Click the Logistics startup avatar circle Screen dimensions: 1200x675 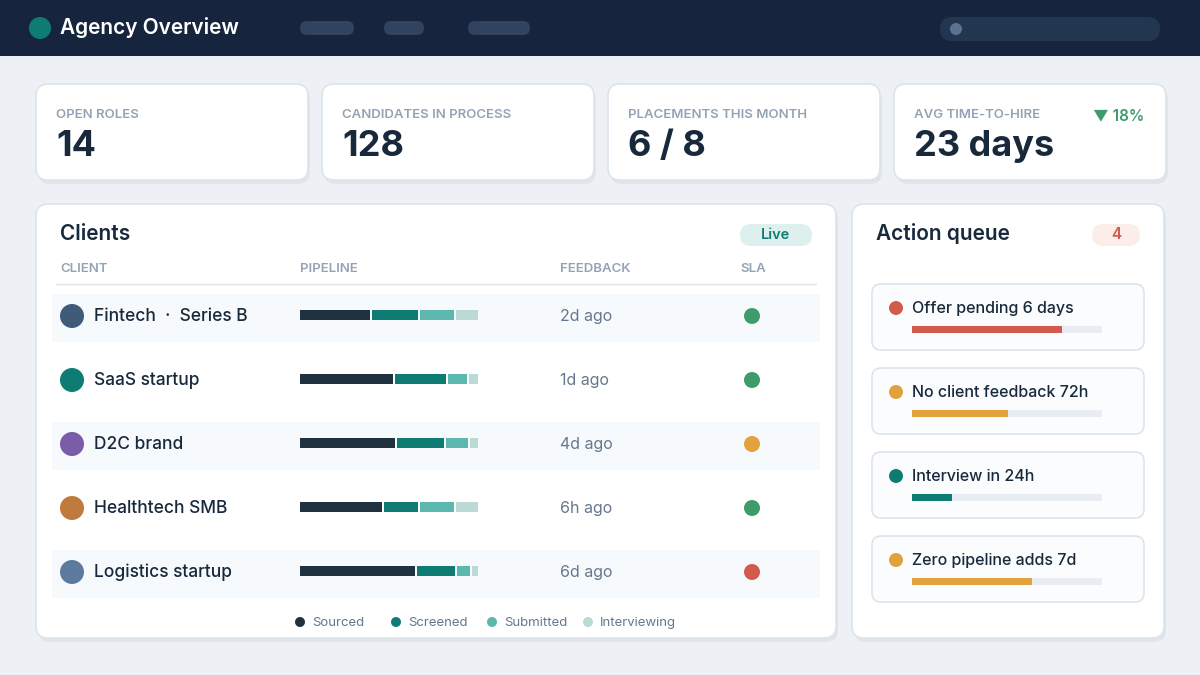pyautogui.click(x=72, y=572)
